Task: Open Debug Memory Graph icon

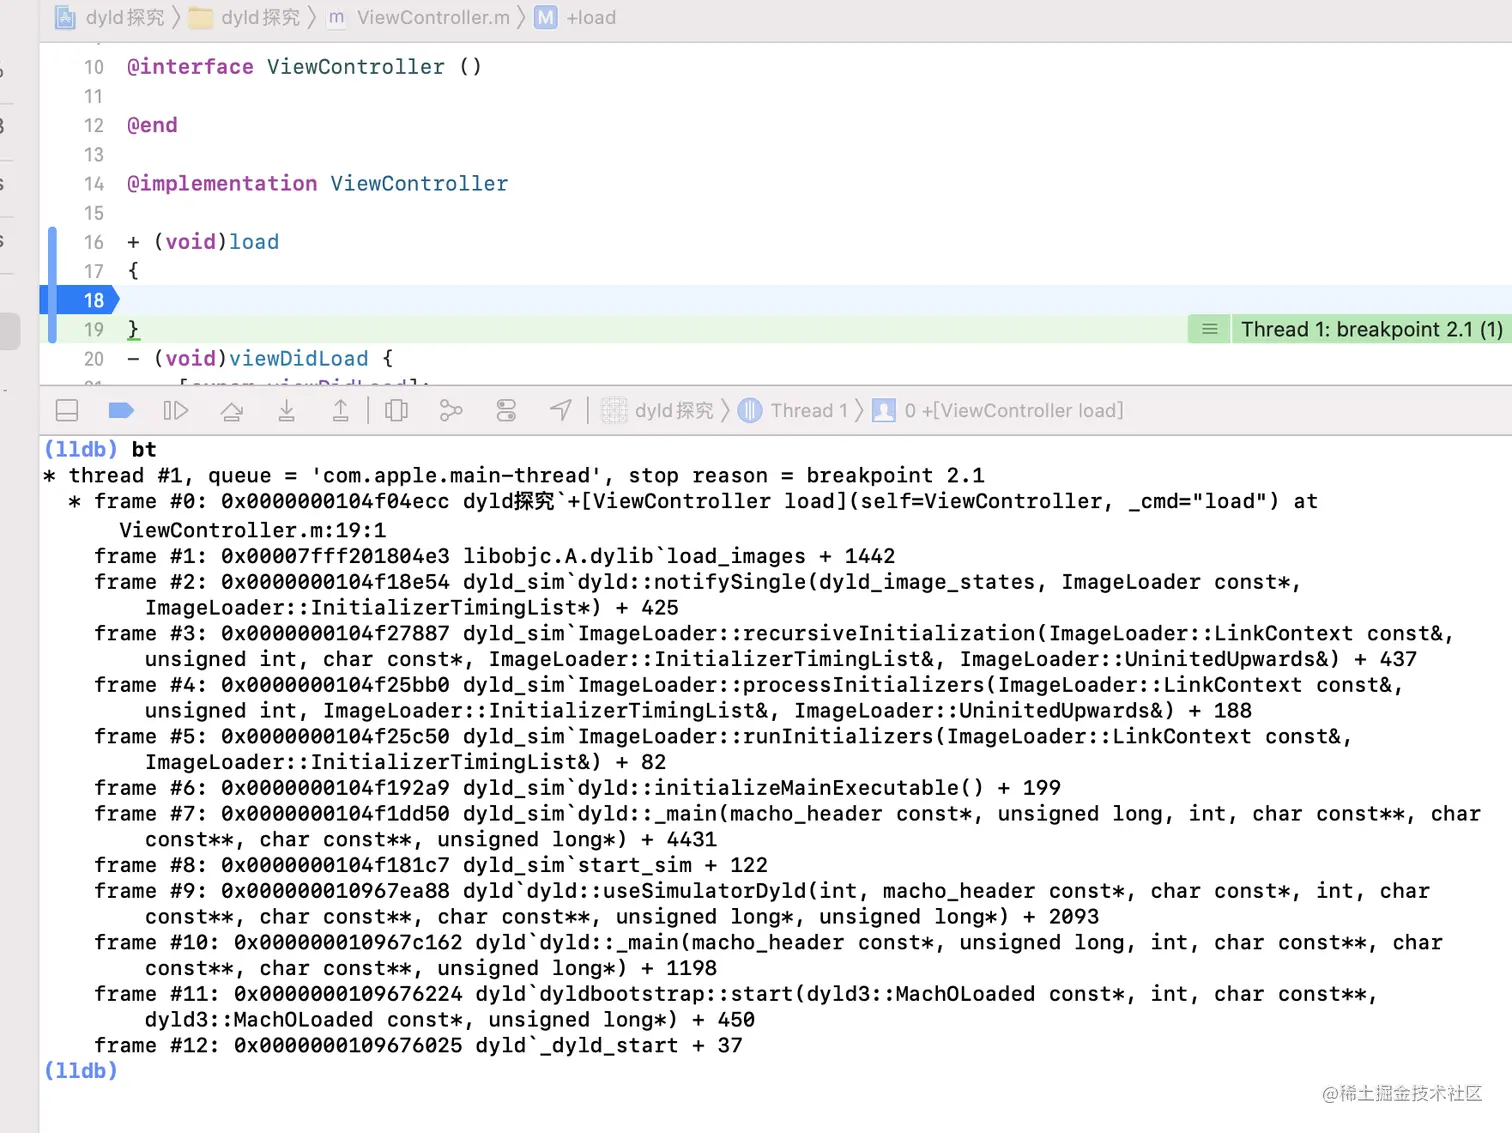Action: tap(451, 410)
